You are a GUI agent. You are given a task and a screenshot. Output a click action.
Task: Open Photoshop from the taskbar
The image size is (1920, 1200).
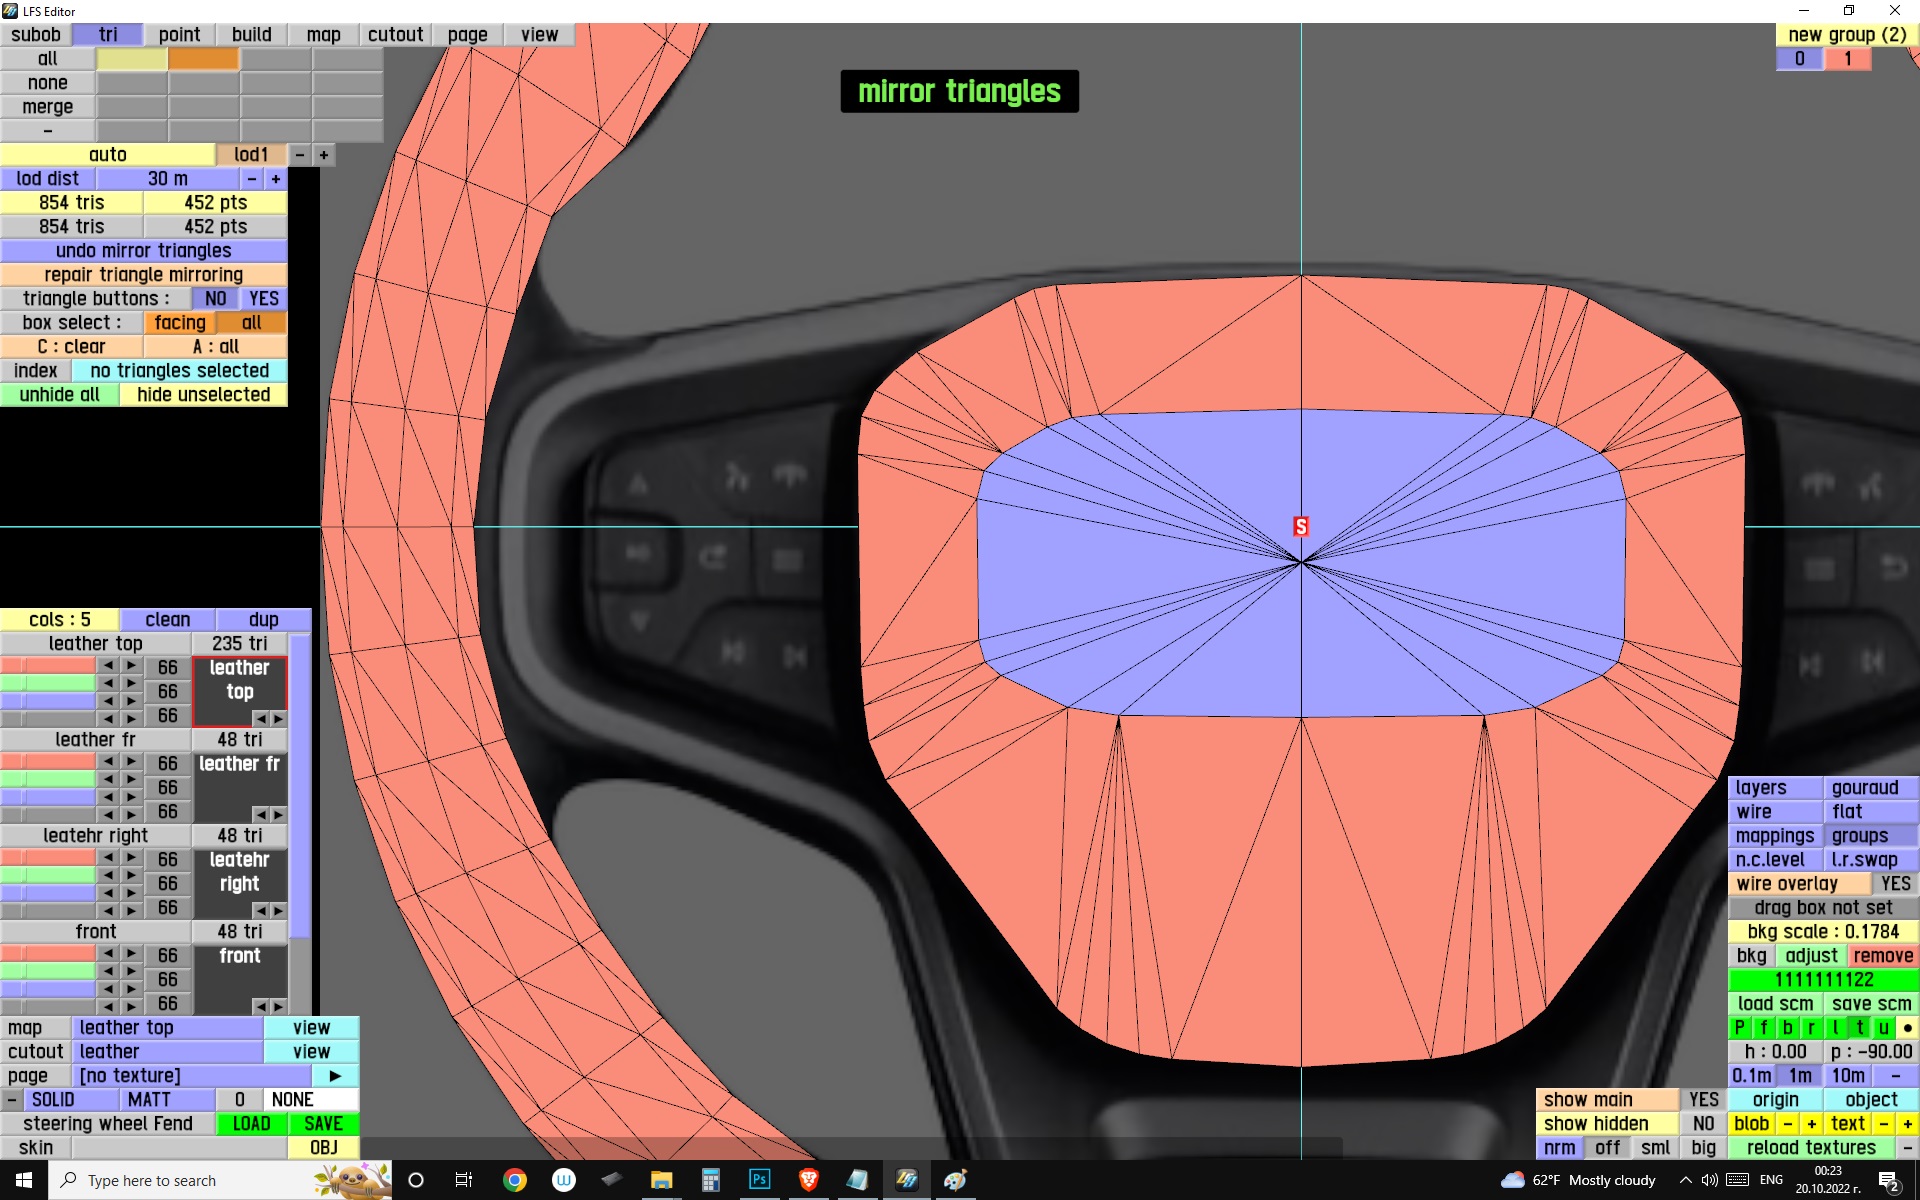pos(759,1180)
